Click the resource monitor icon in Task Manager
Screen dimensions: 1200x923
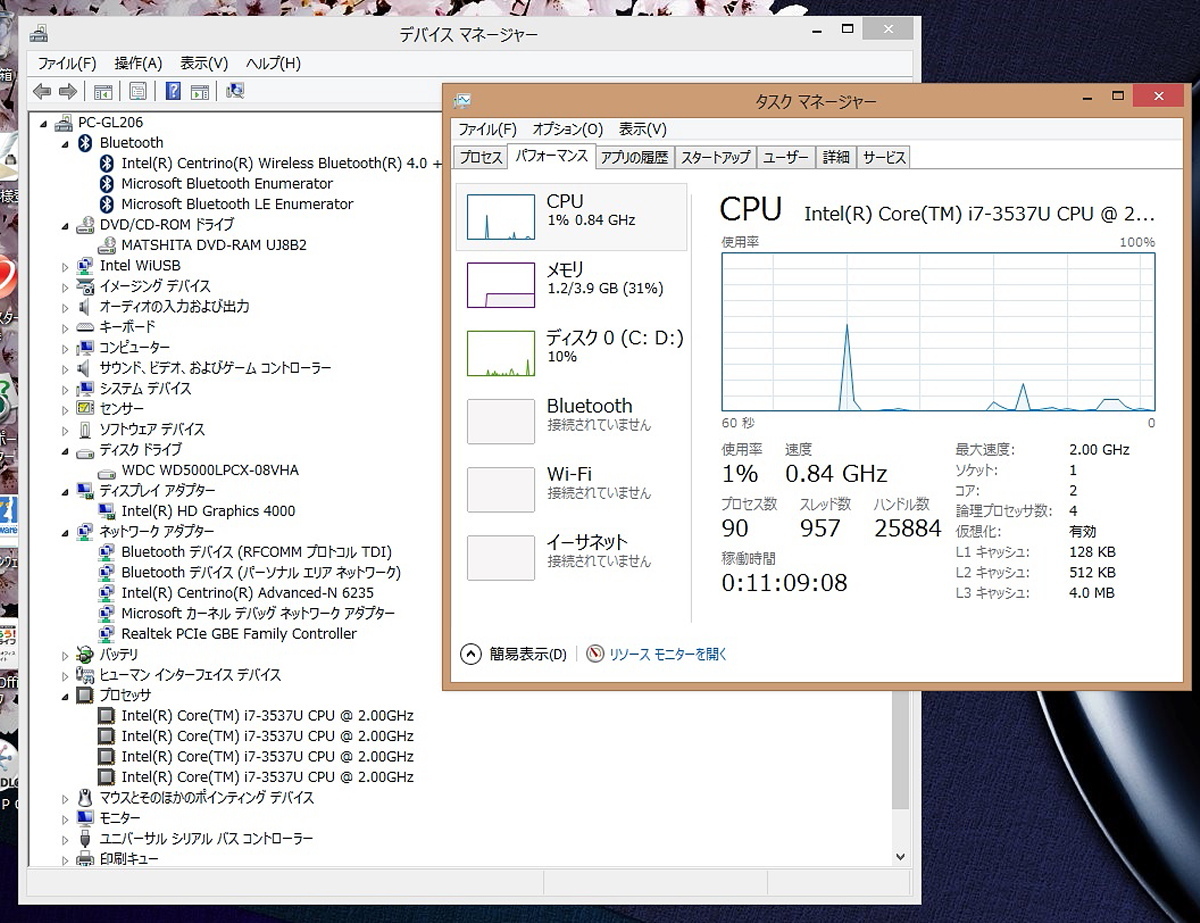pos(596,654)
